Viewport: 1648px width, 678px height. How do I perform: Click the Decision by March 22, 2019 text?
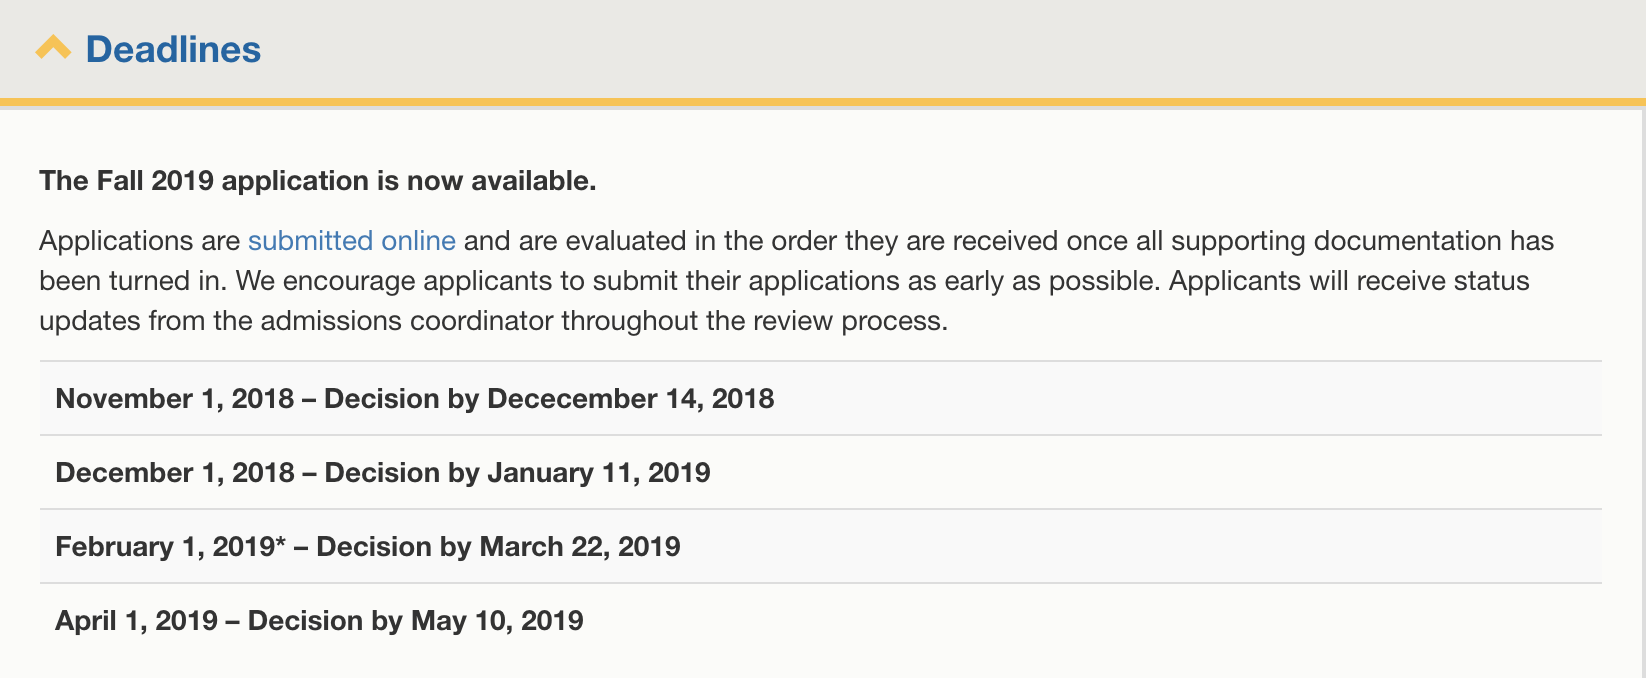[498, 546]
